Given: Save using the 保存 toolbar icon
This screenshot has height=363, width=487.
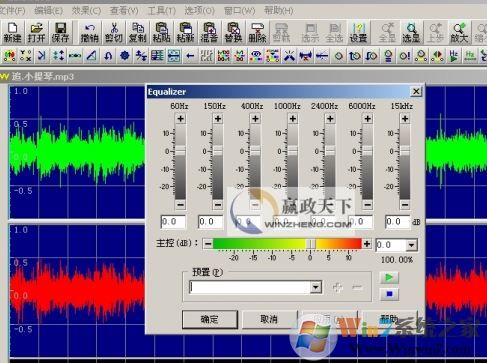Looking at the screenshot, I should pyautogui.click(x=60, y=33).
